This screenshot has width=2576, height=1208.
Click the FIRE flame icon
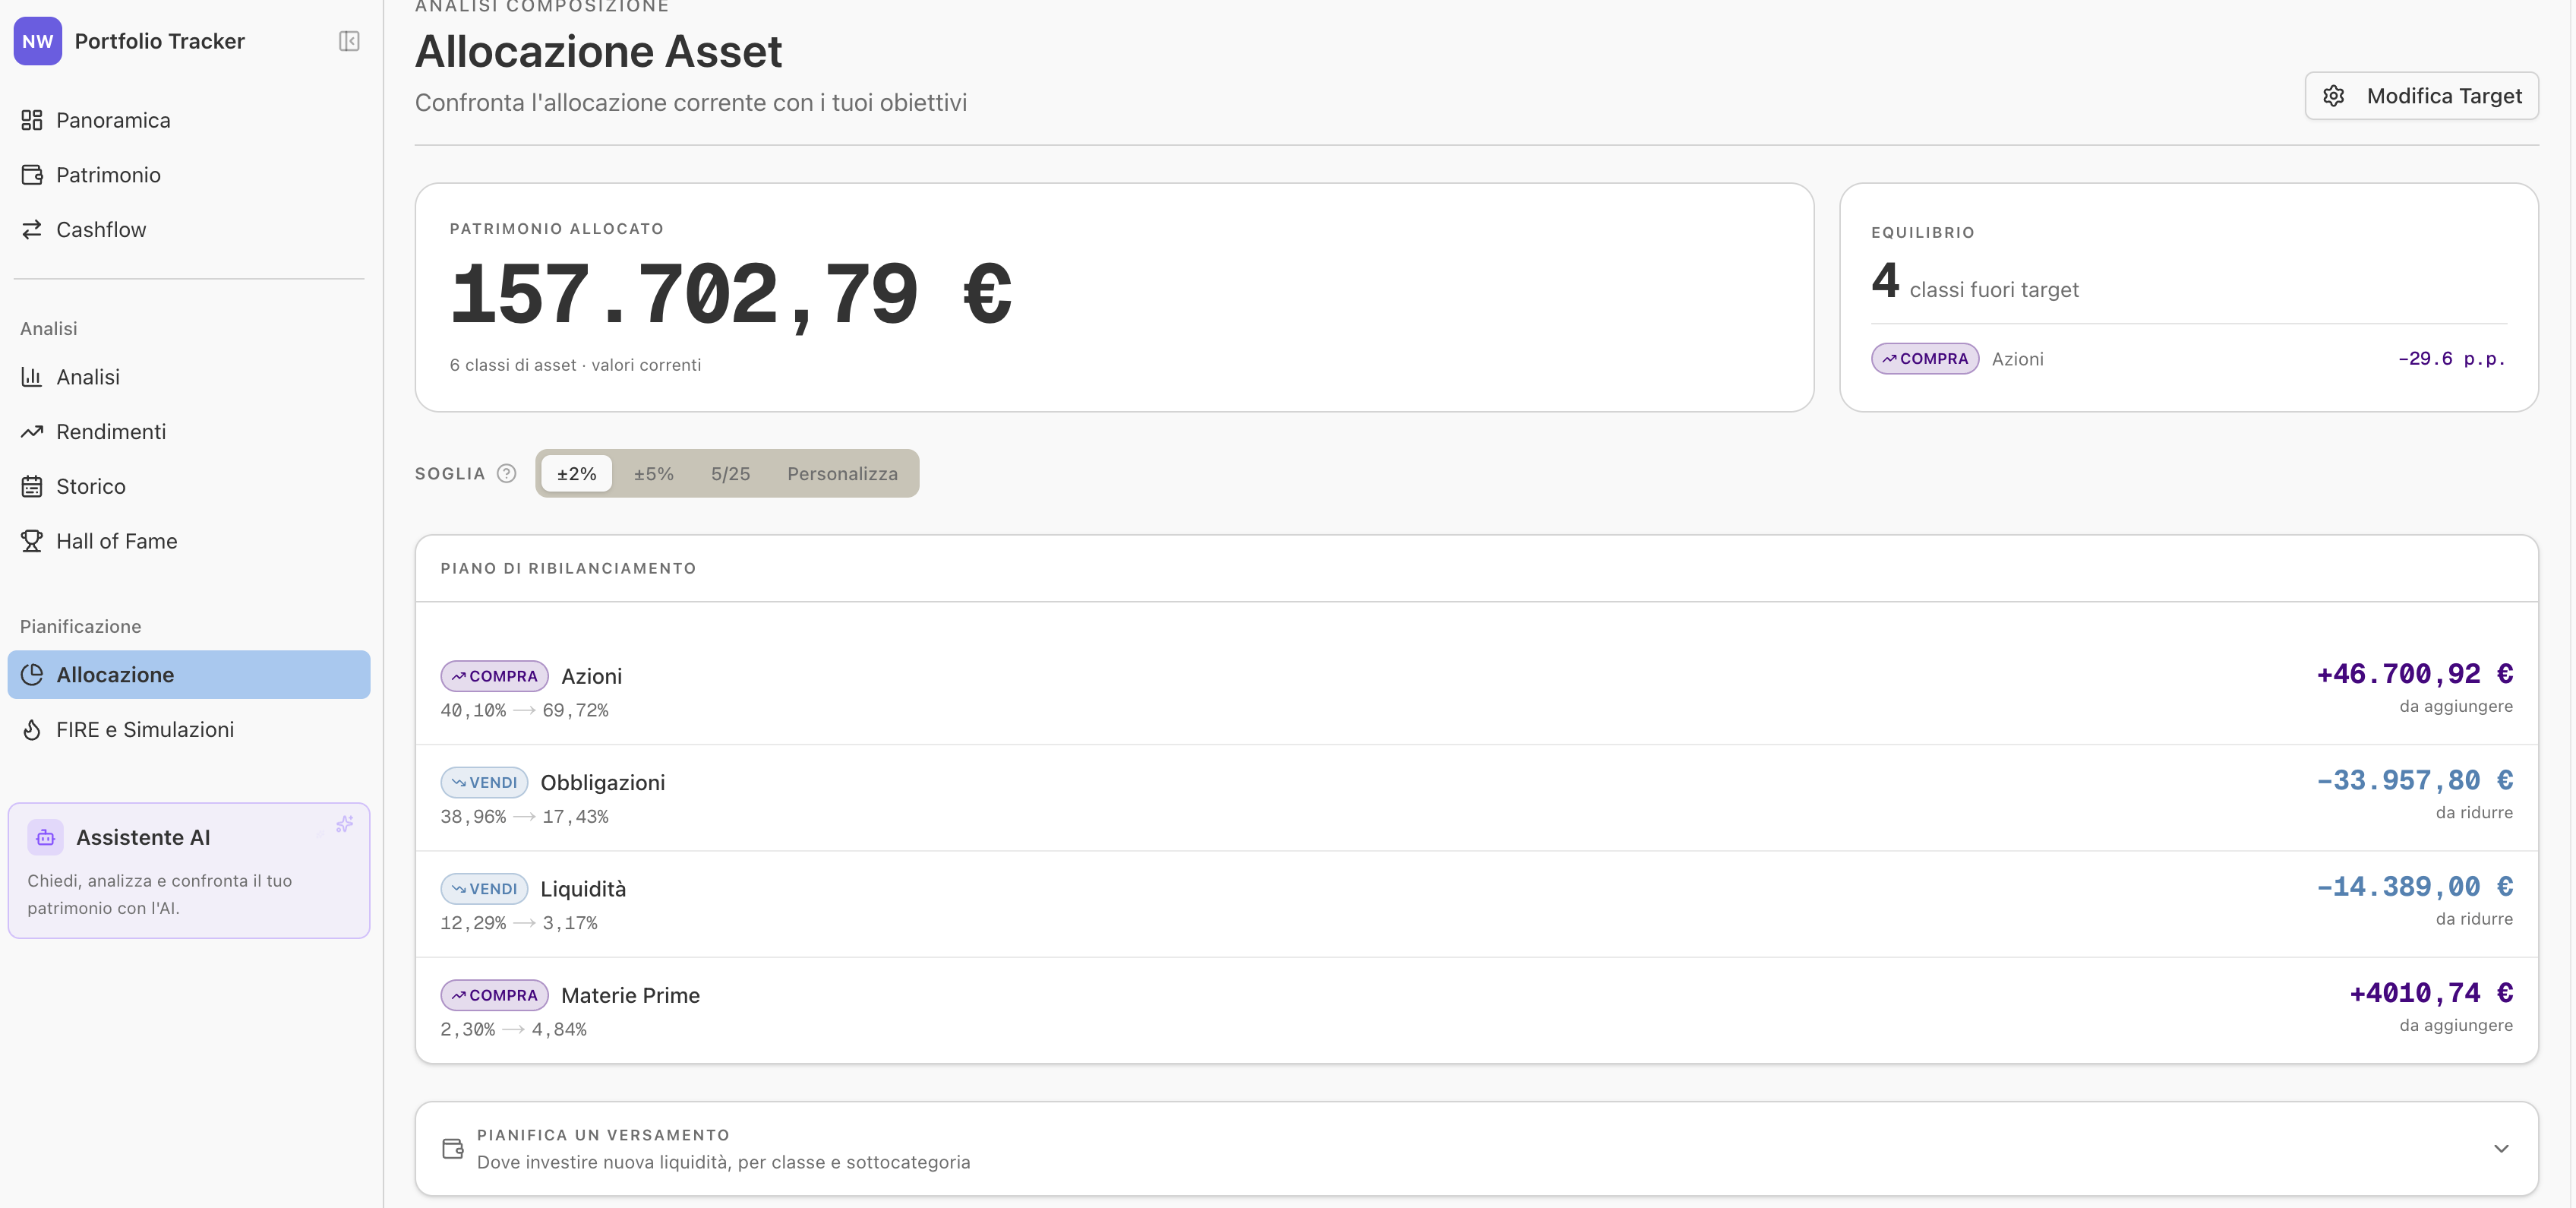[x=32, y=730]
